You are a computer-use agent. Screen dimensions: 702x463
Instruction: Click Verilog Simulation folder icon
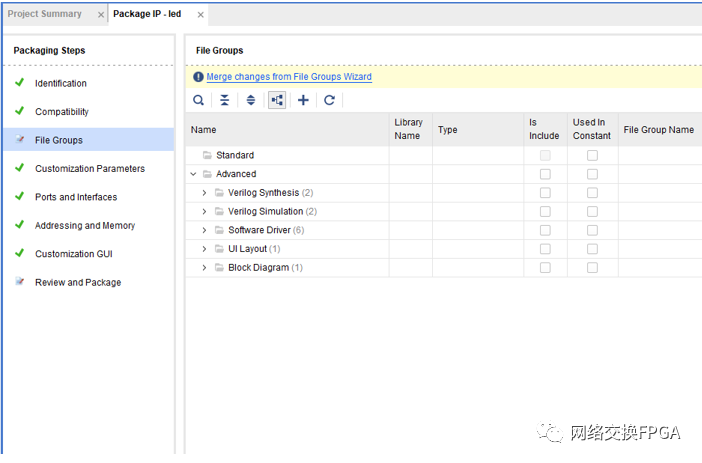pos(219,211)
